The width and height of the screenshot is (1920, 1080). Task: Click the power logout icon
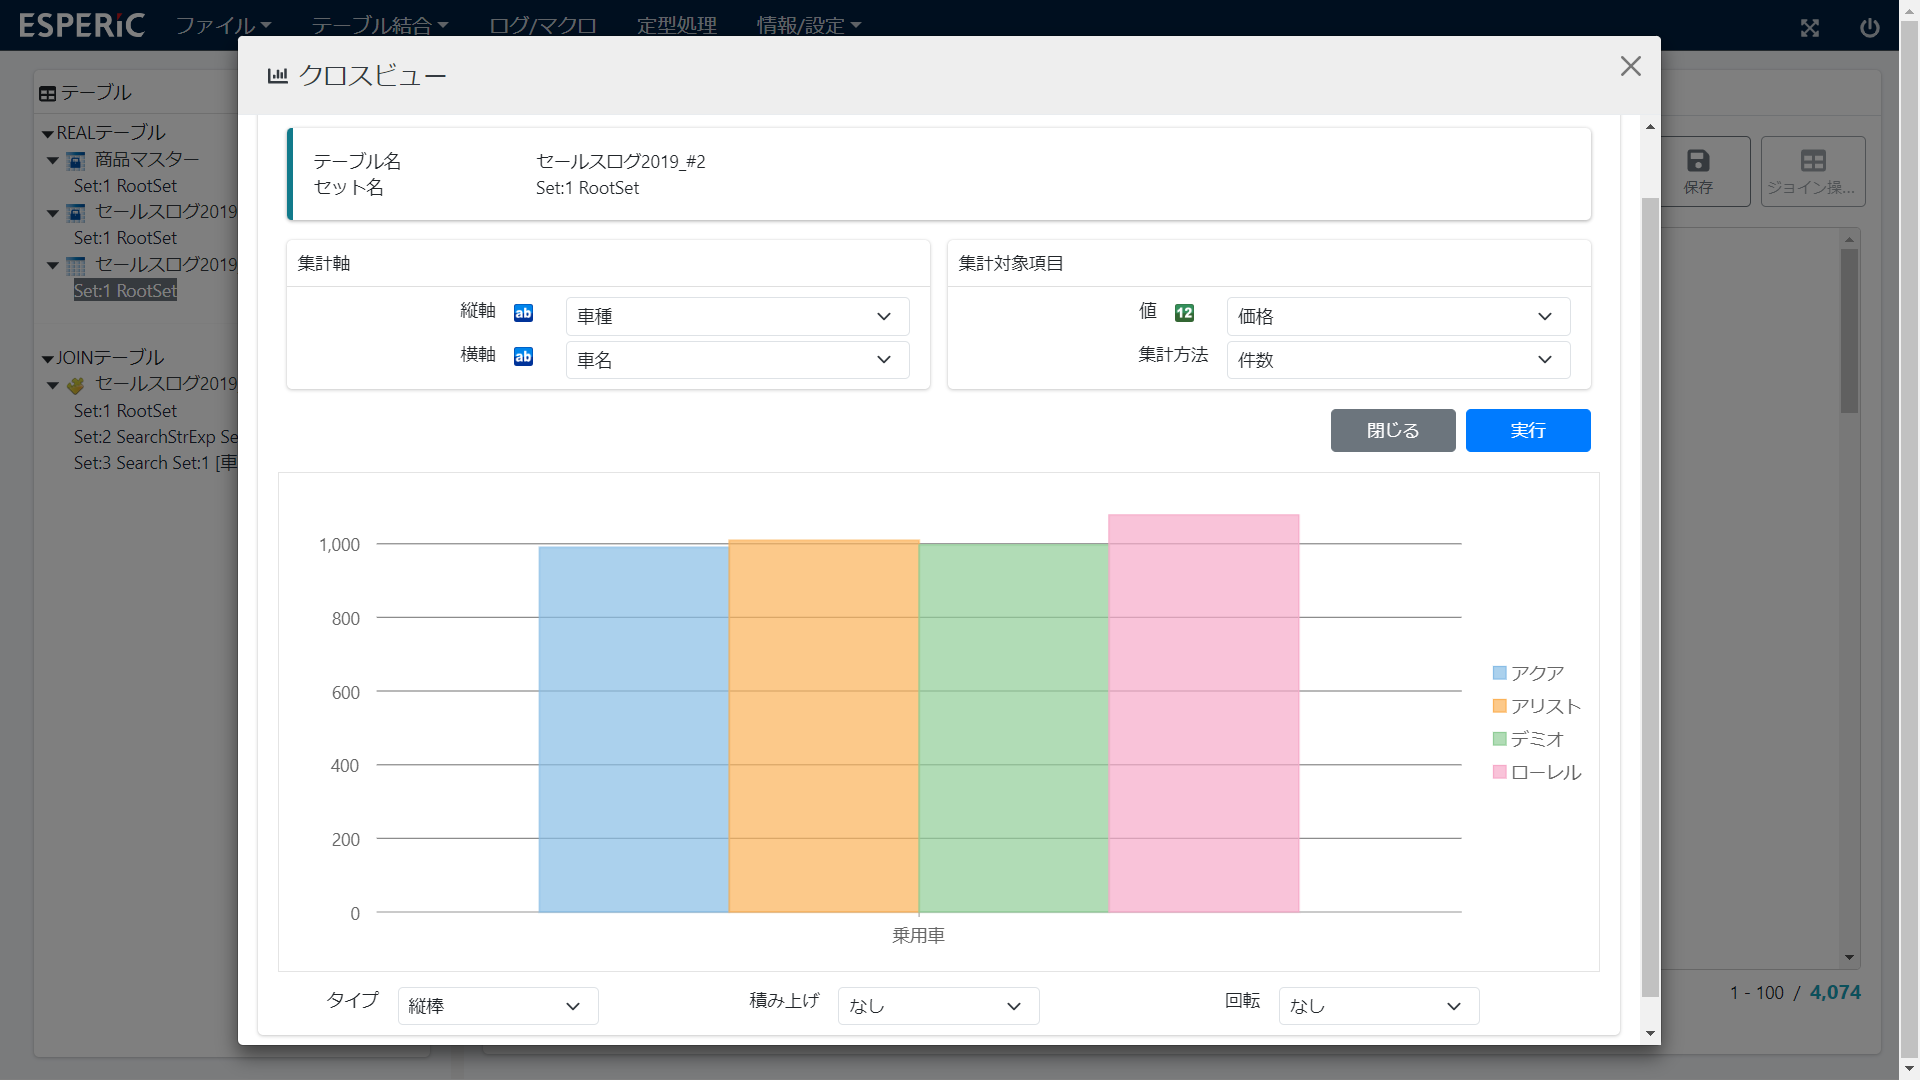pyautogui.click(x=1869, y=27)
